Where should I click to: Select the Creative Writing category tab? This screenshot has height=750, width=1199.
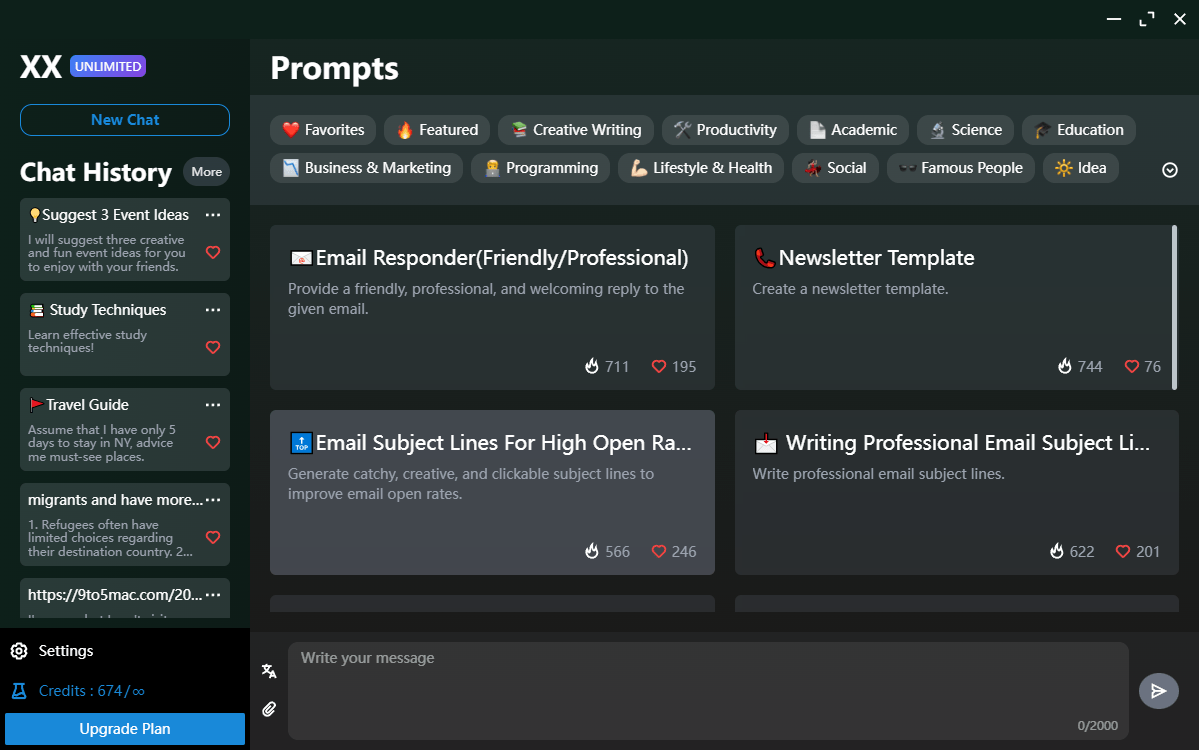[576, 130]
